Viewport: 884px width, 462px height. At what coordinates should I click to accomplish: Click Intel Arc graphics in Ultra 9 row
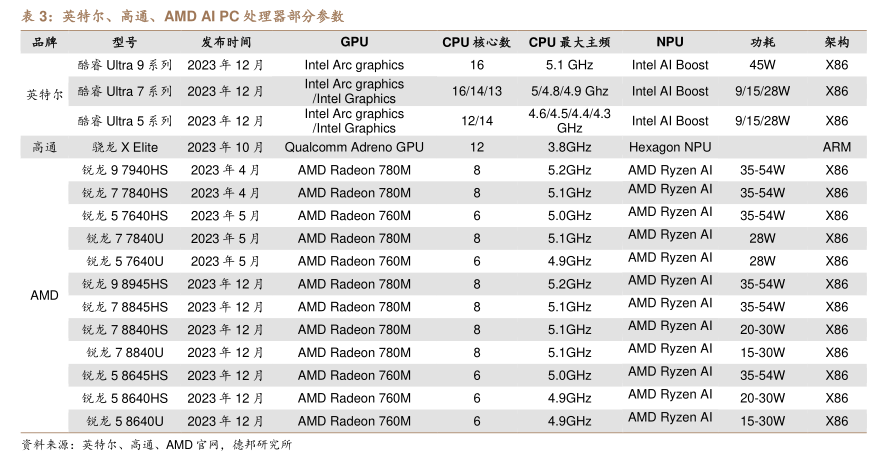pos(354,65)
